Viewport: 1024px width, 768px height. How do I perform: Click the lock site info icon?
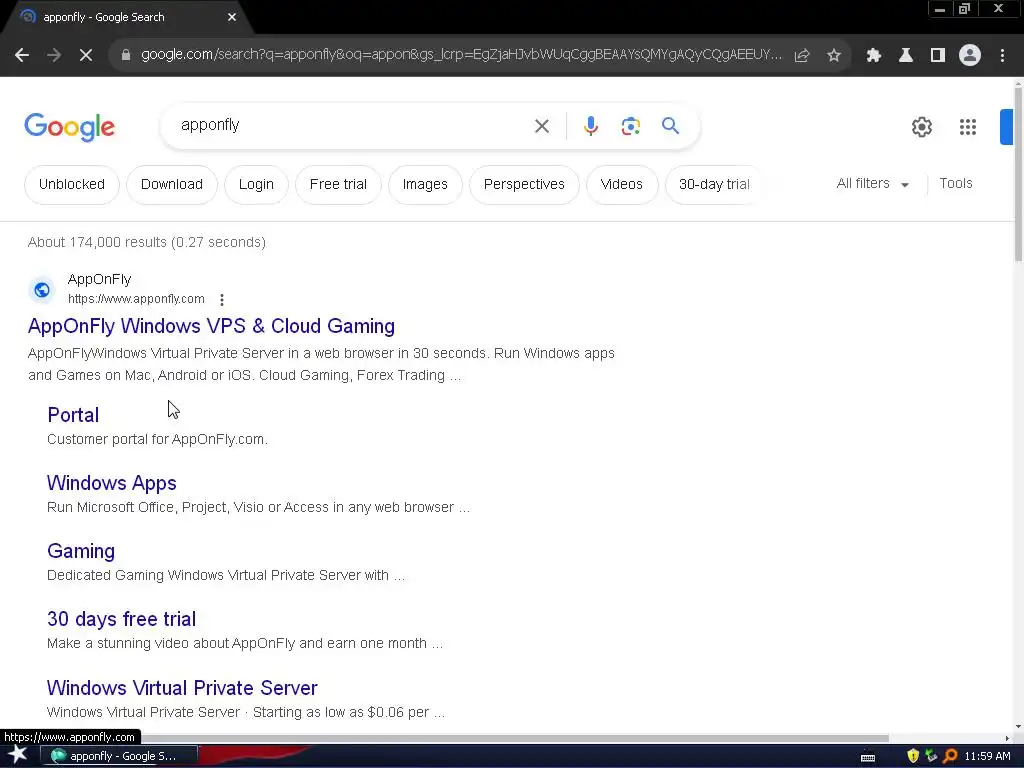[x=126, y=55]
